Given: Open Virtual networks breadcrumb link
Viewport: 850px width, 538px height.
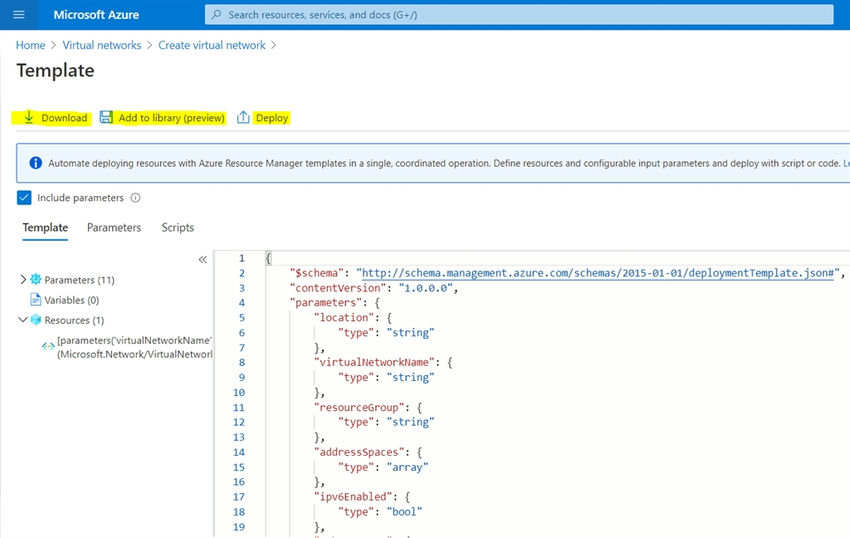Looking at the screenshot, I should click(103, 45).
